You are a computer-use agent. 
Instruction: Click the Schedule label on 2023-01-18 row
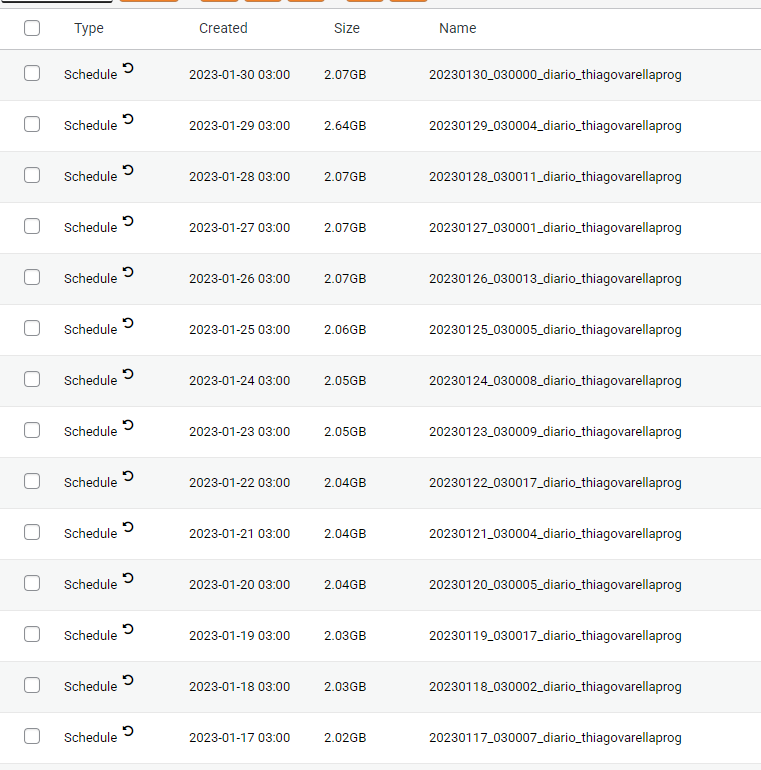[90, 687]
